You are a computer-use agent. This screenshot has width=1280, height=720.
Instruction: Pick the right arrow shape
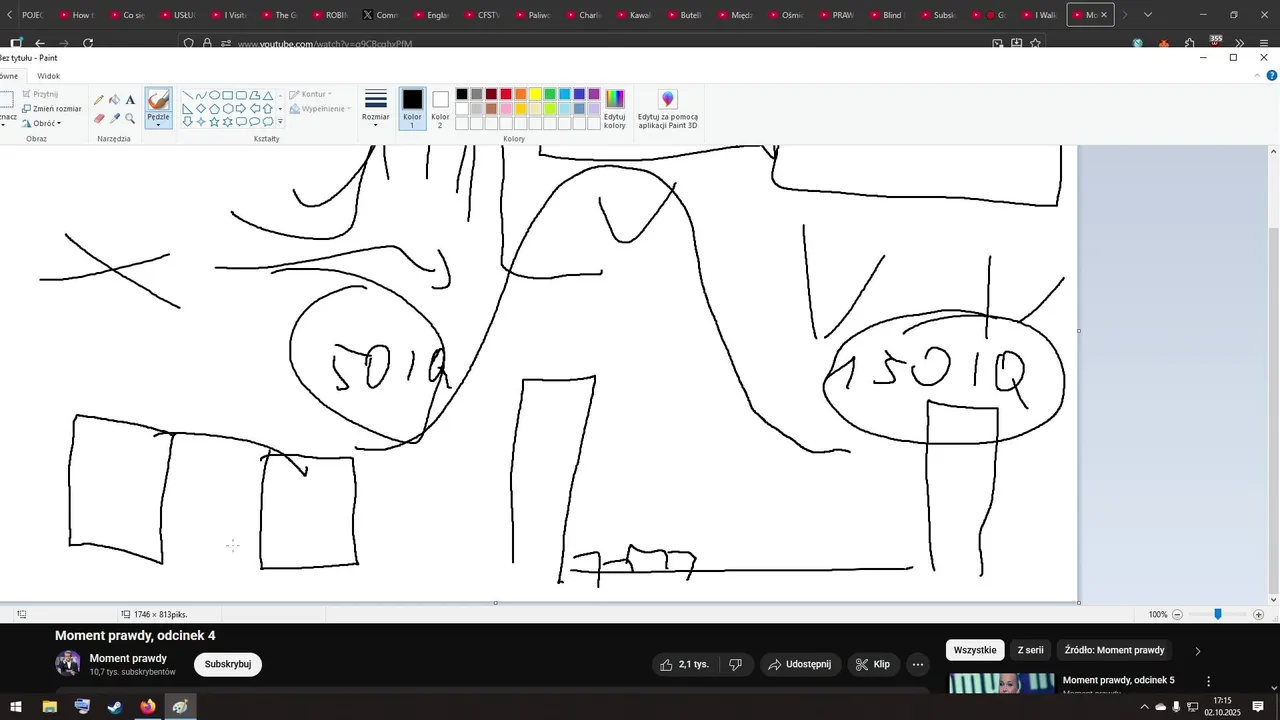(241, 108)
